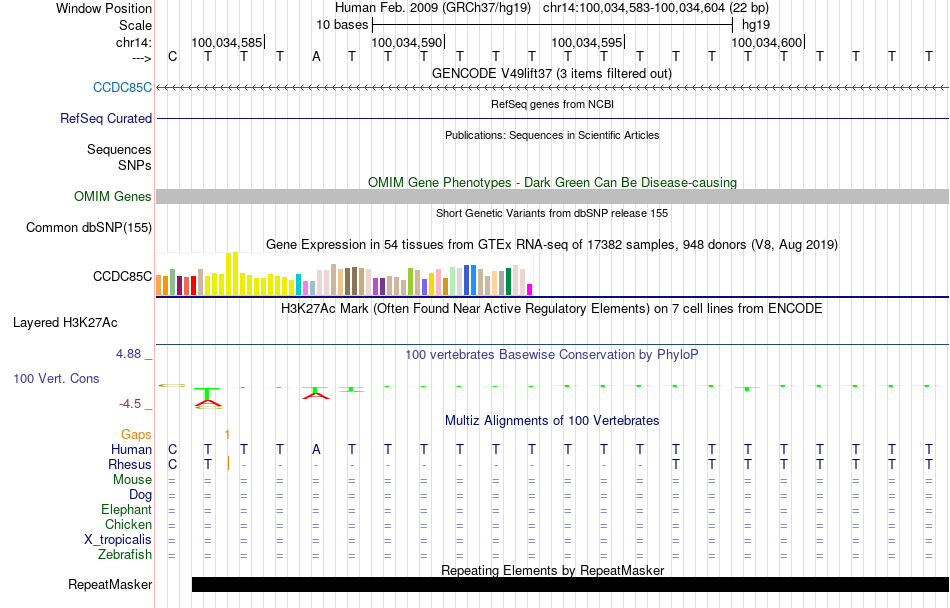Click the black RepeatMasker repeat element bar

570,584
